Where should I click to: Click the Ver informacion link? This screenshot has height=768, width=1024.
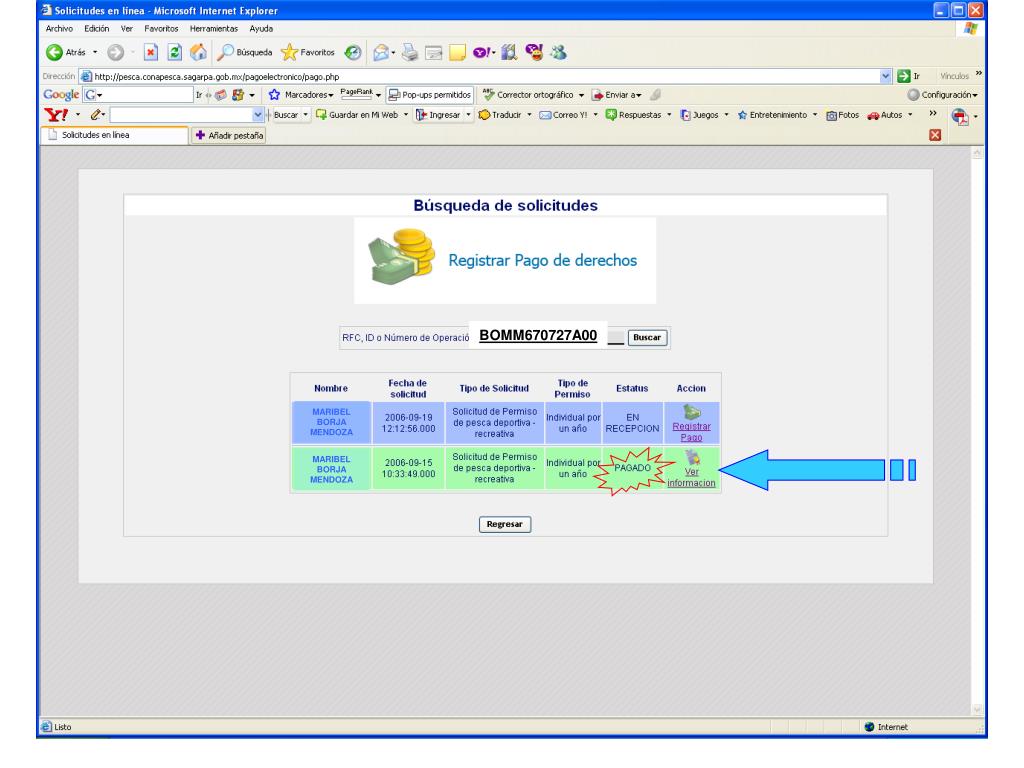692,477
